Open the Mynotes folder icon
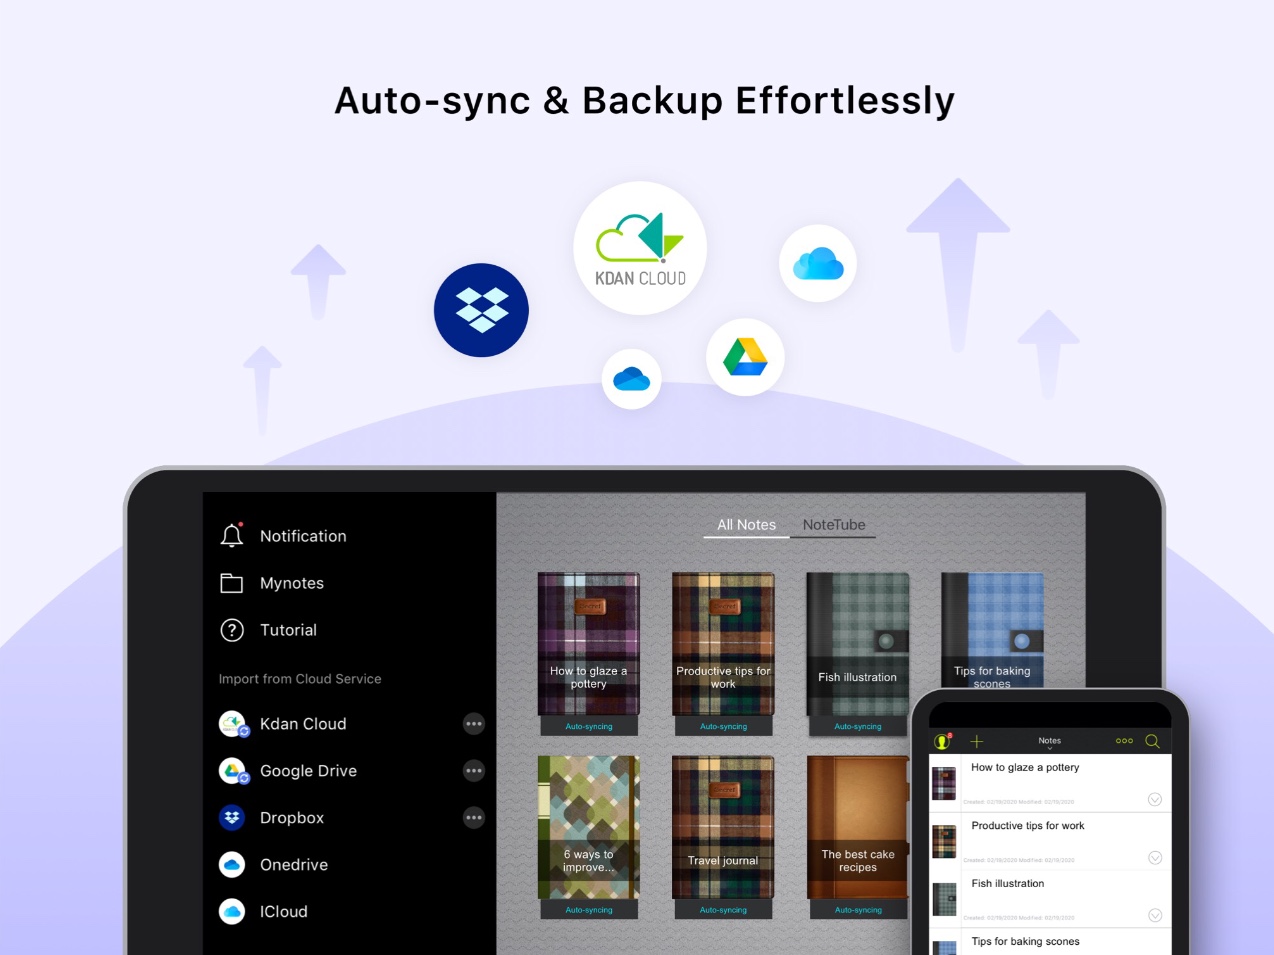The height and width of the screenshot is (955, 1274). pos(232,583)
